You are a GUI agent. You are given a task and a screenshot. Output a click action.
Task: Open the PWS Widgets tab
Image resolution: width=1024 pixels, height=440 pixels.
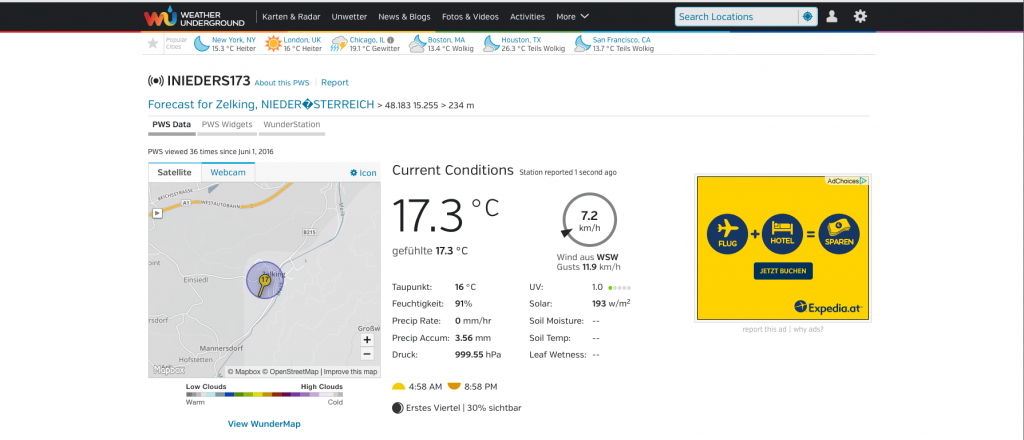[x=227, y=125]
